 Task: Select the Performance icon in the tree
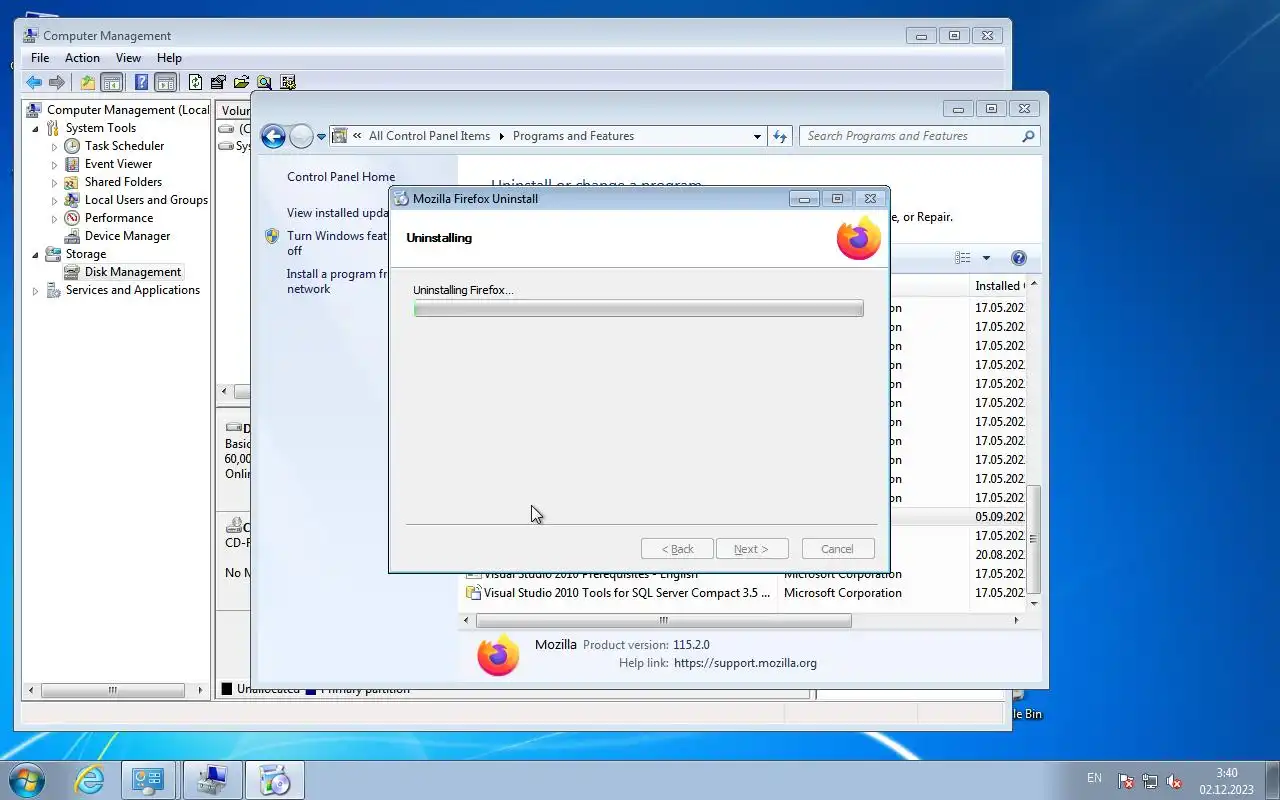72,218
